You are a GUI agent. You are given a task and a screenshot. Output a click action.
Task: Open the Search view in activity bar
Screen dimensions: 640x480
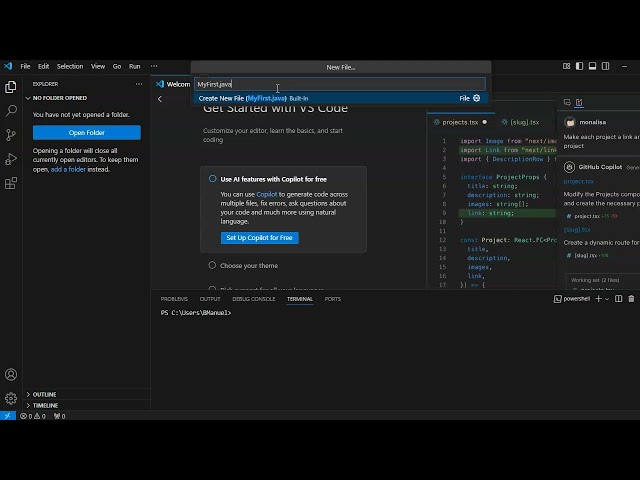tap(11, 111)
